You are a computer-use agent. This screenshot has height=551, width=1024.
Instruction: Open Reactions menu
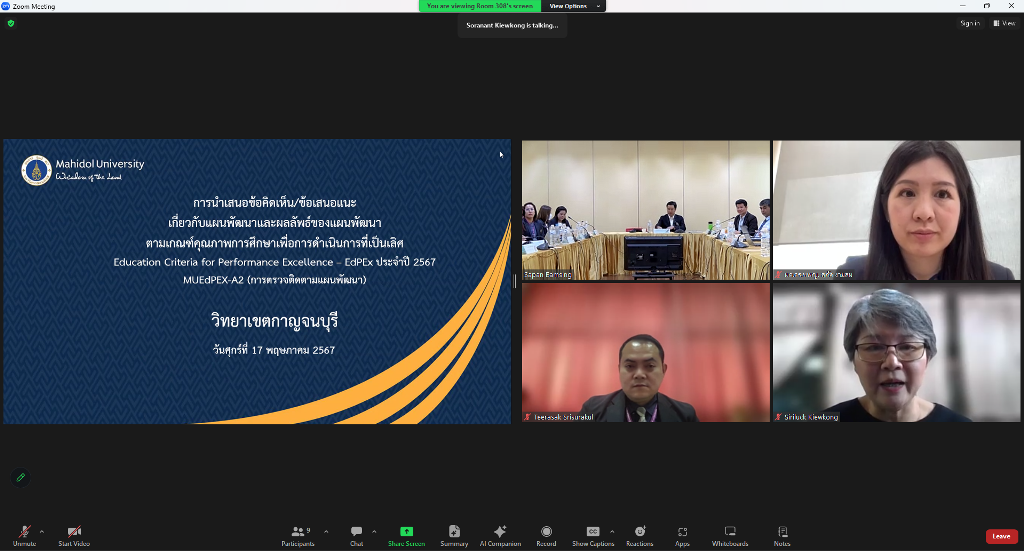639,535
